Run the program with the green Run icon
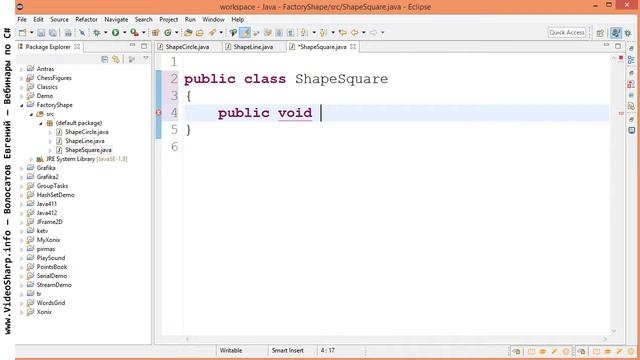This screenshot has height=360, width=640. click(116, 33)
